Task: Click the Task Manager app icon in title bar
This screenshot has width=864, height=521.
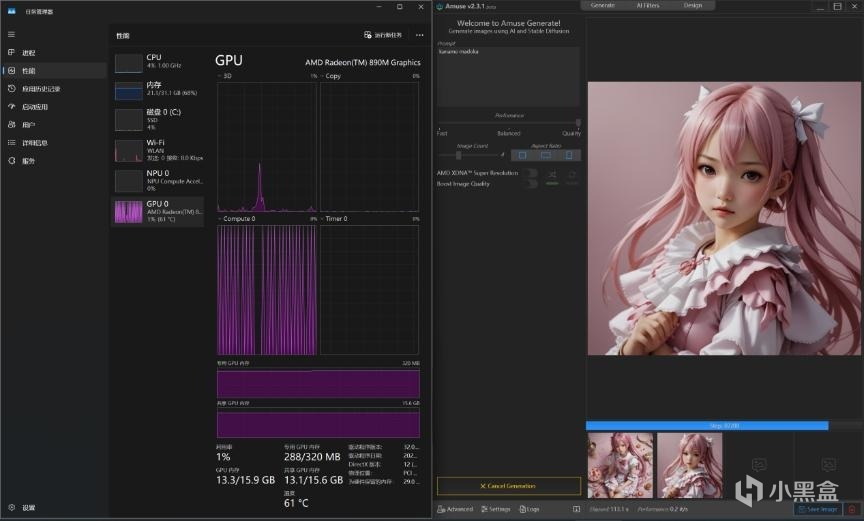Action: 11,11
